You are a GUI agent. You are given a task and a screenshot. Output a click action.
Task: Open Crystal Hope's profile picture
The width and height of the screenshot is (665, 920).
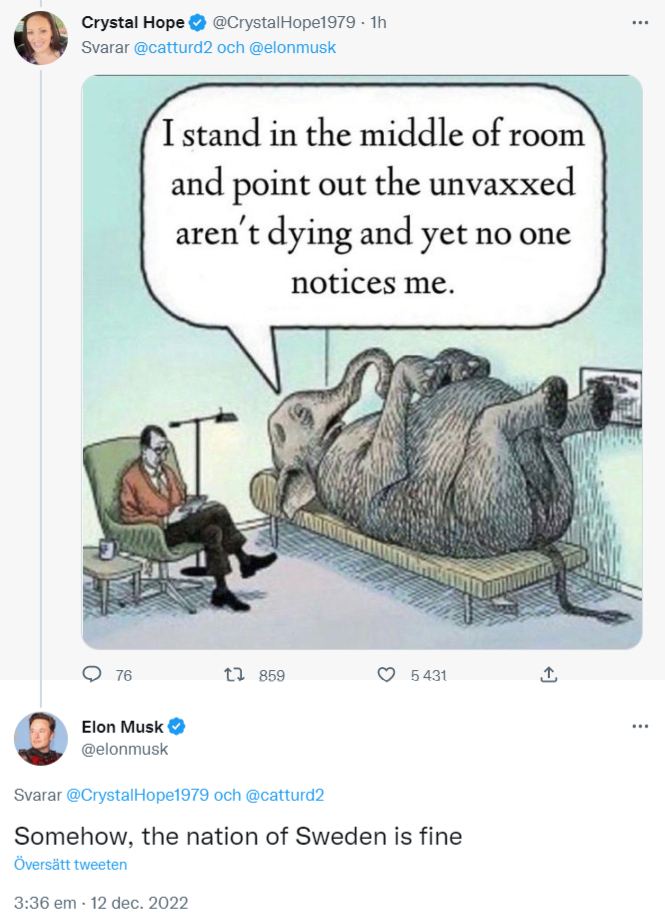[x=40, y=38]
